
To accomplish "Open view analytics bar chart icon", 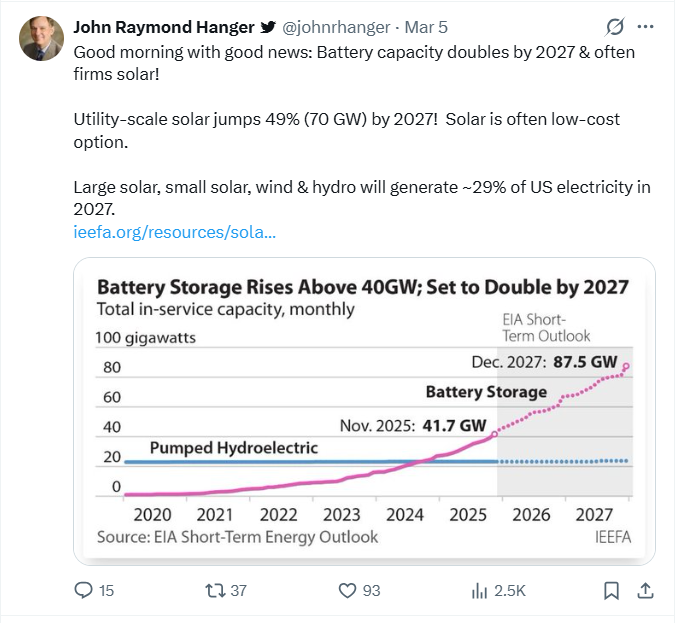I will 479,590.
